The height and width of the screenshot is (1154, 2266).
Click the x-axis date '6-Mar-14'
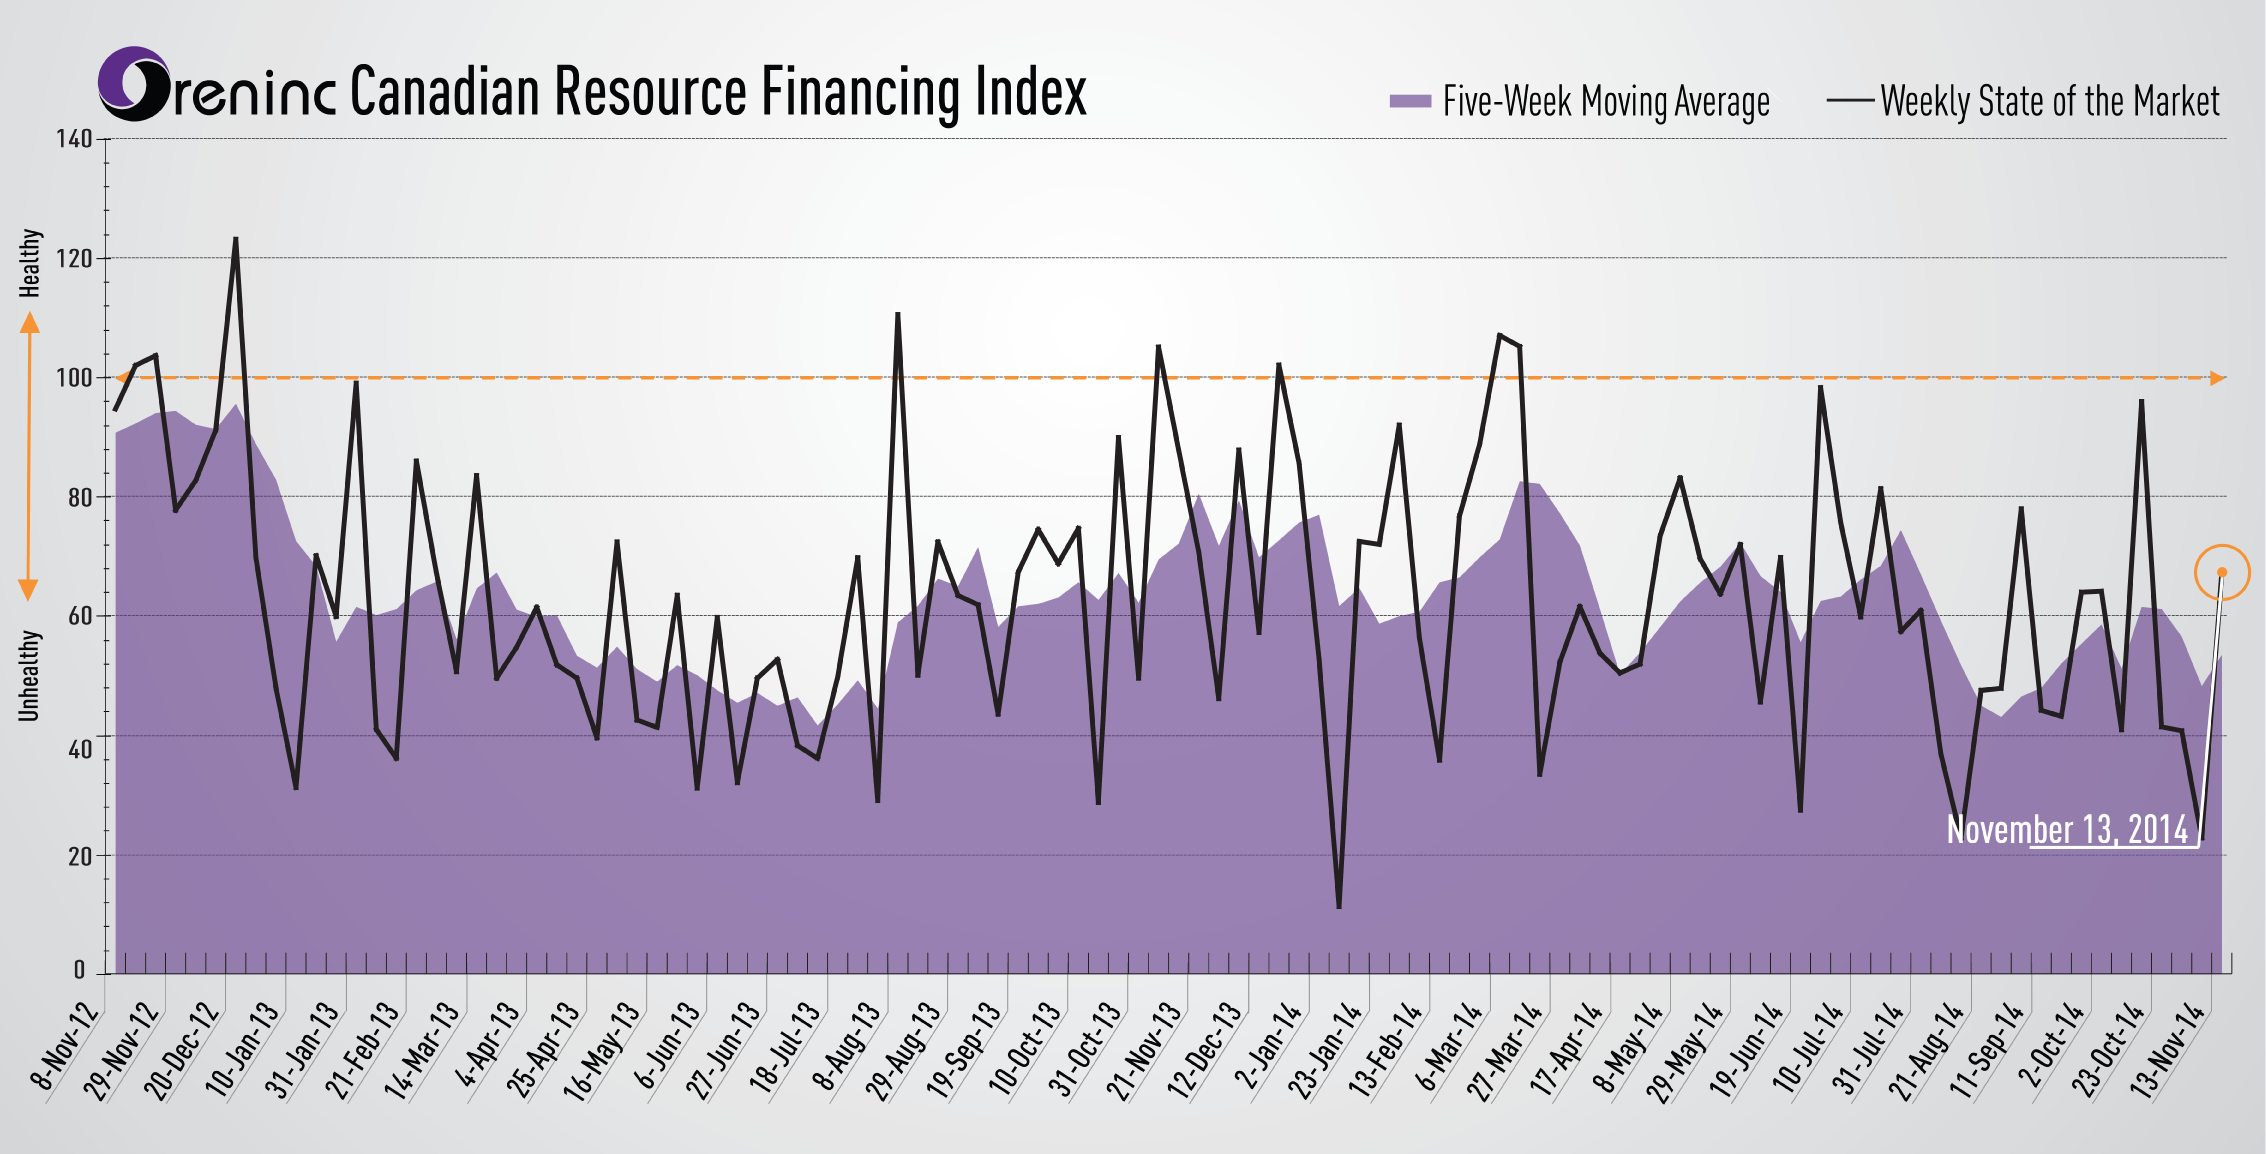point(1450,1045)
